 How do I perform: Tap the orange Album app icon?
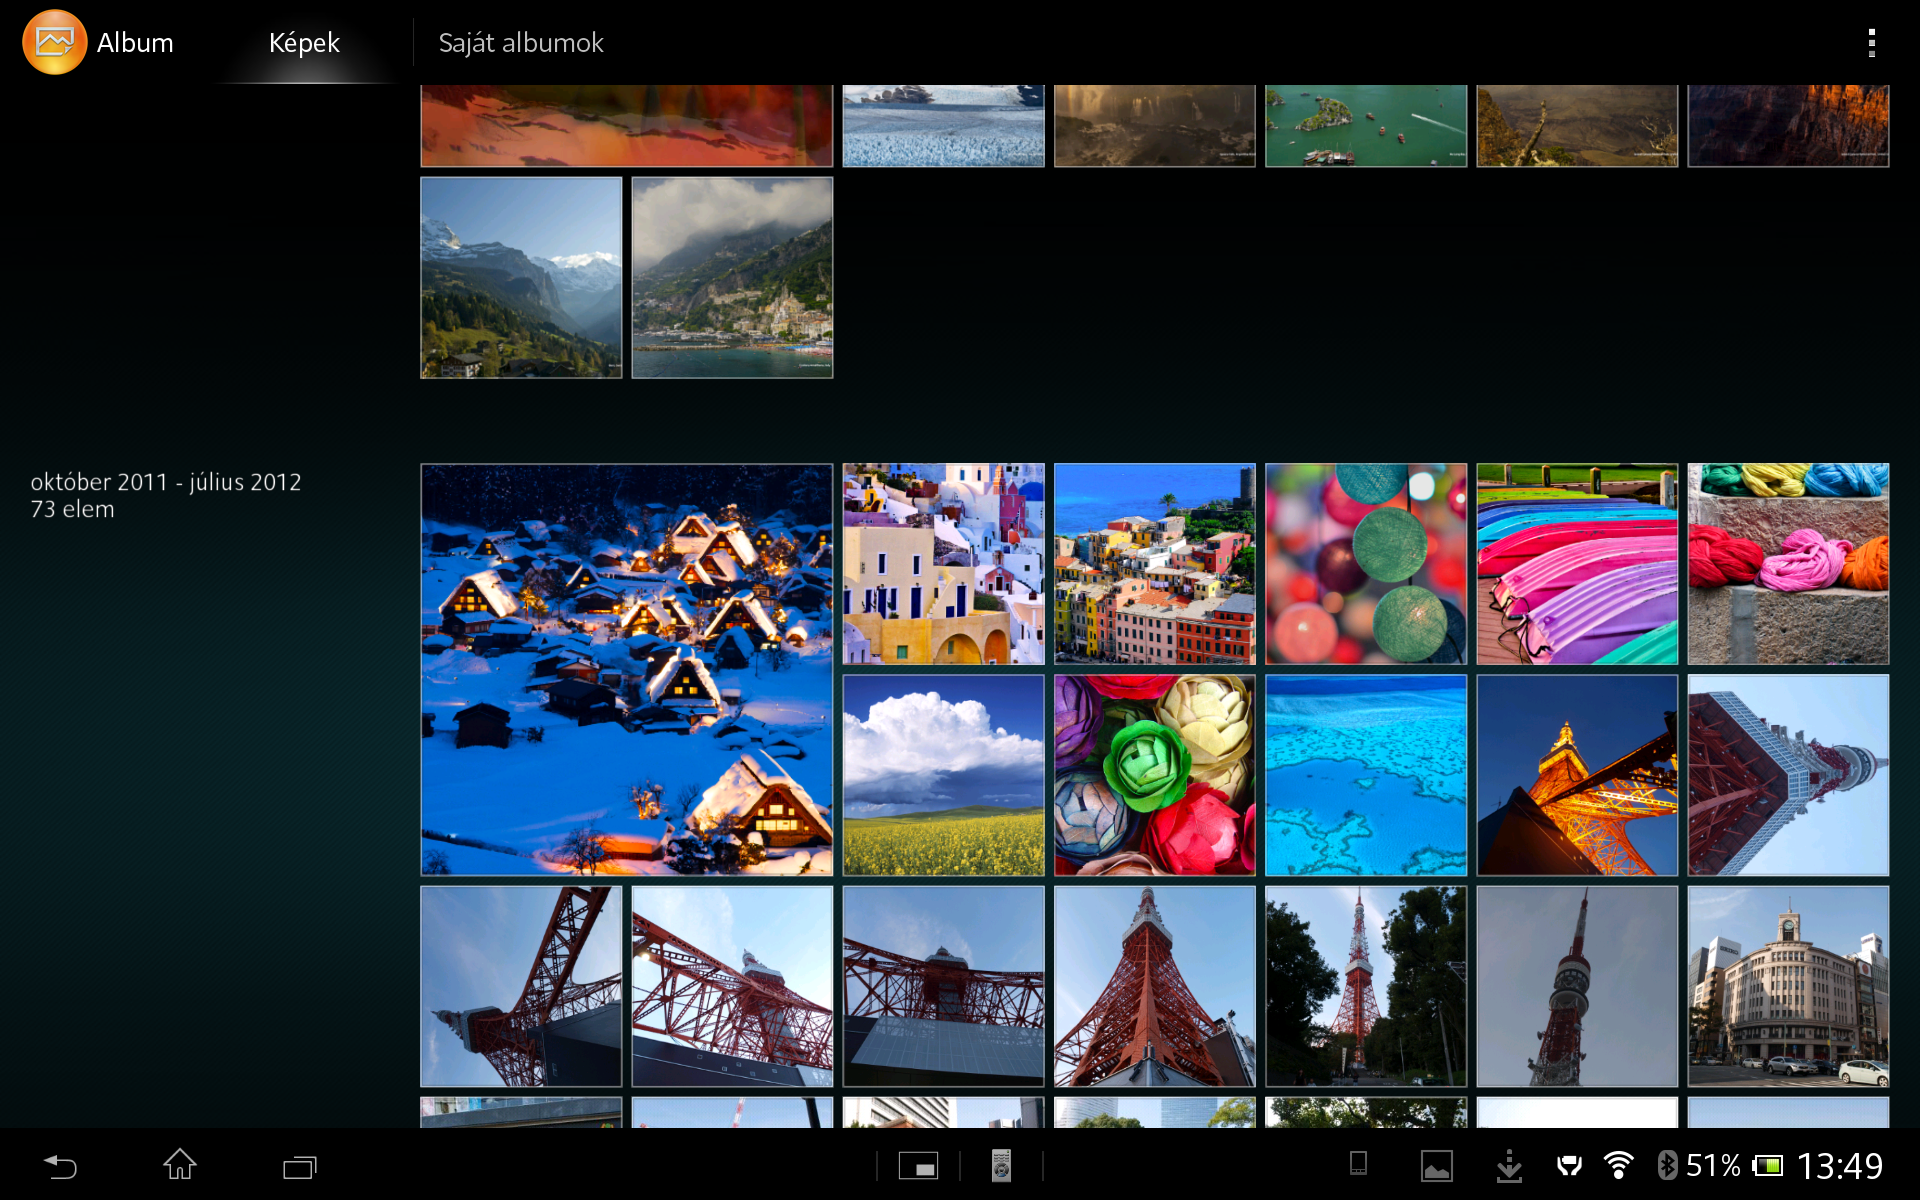coord(54,42)
